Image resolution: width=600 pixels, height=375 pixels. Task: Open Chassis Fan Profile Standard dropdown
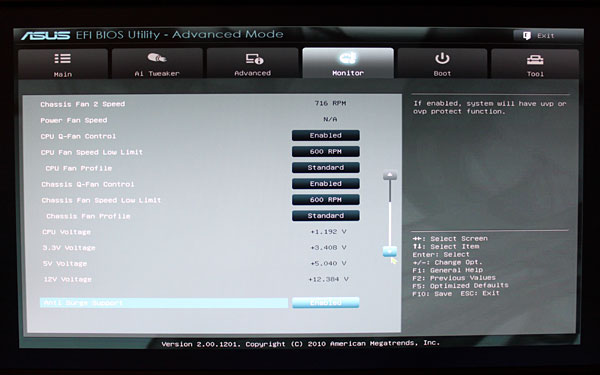click(326, 216)
